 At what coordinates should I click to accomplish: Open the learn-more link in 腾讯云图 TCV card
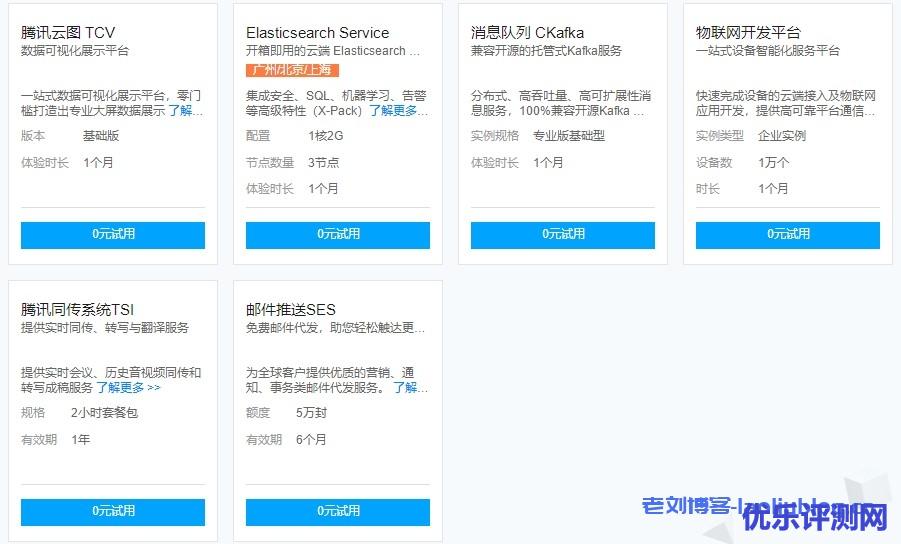point(186,111)
